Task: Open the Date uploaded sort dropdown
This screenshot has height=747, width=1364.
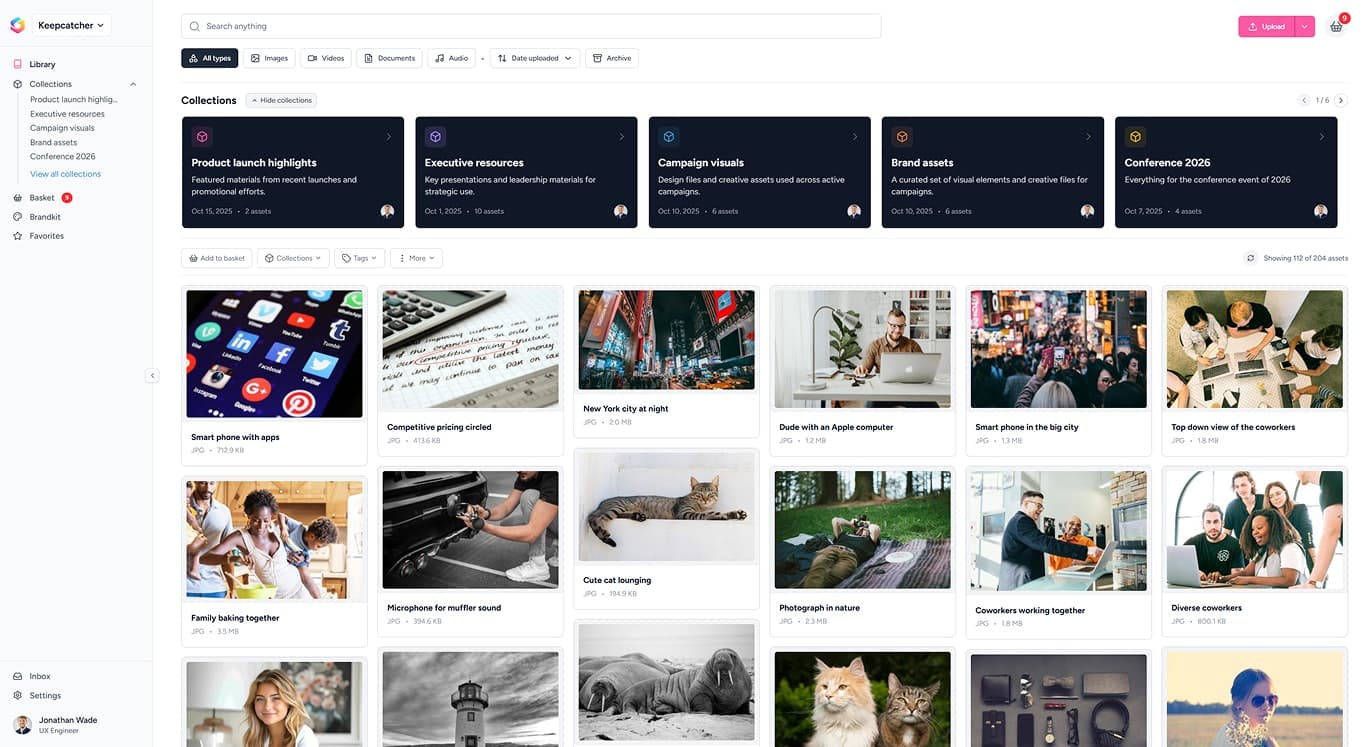Action: pos(534,58)
